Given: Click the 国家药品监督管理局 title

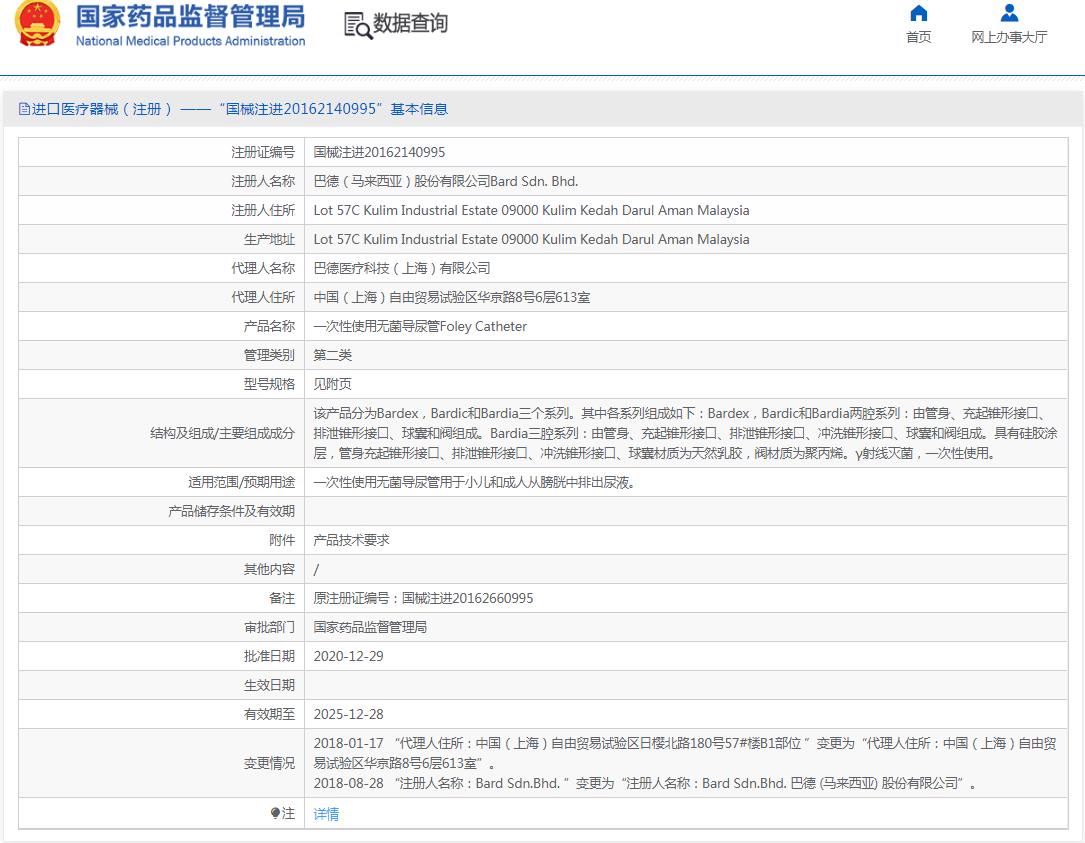Looking at the screenshot, I should [x=190, y=17].
